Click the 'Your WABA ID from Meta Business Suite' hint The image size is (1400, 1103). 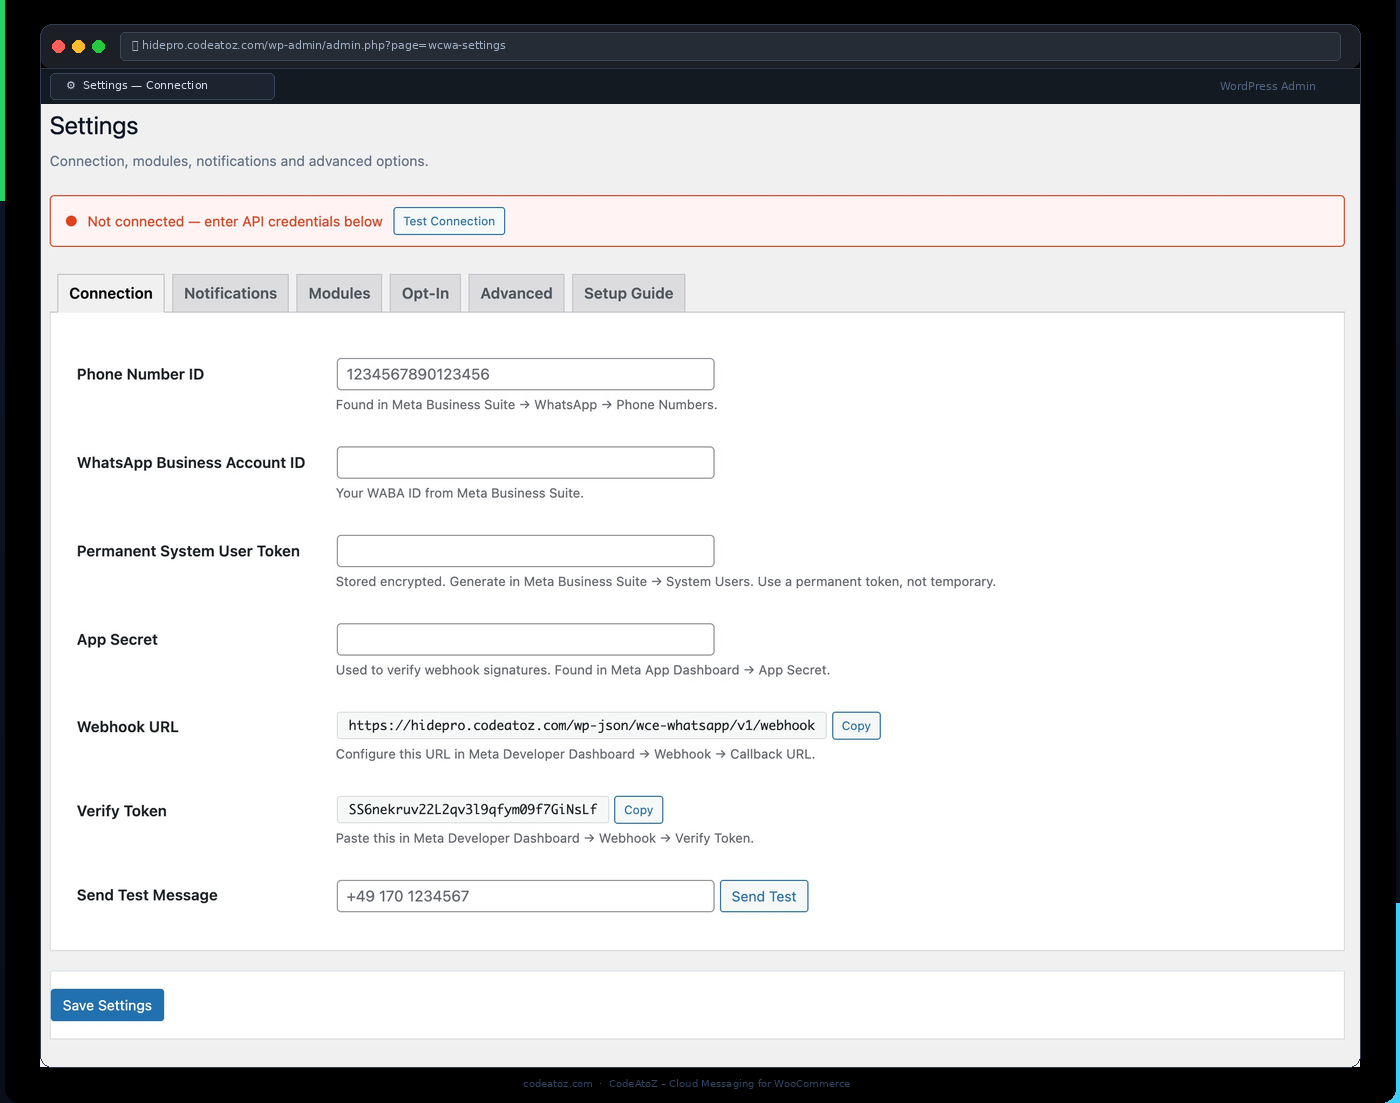tap(459, 493)
